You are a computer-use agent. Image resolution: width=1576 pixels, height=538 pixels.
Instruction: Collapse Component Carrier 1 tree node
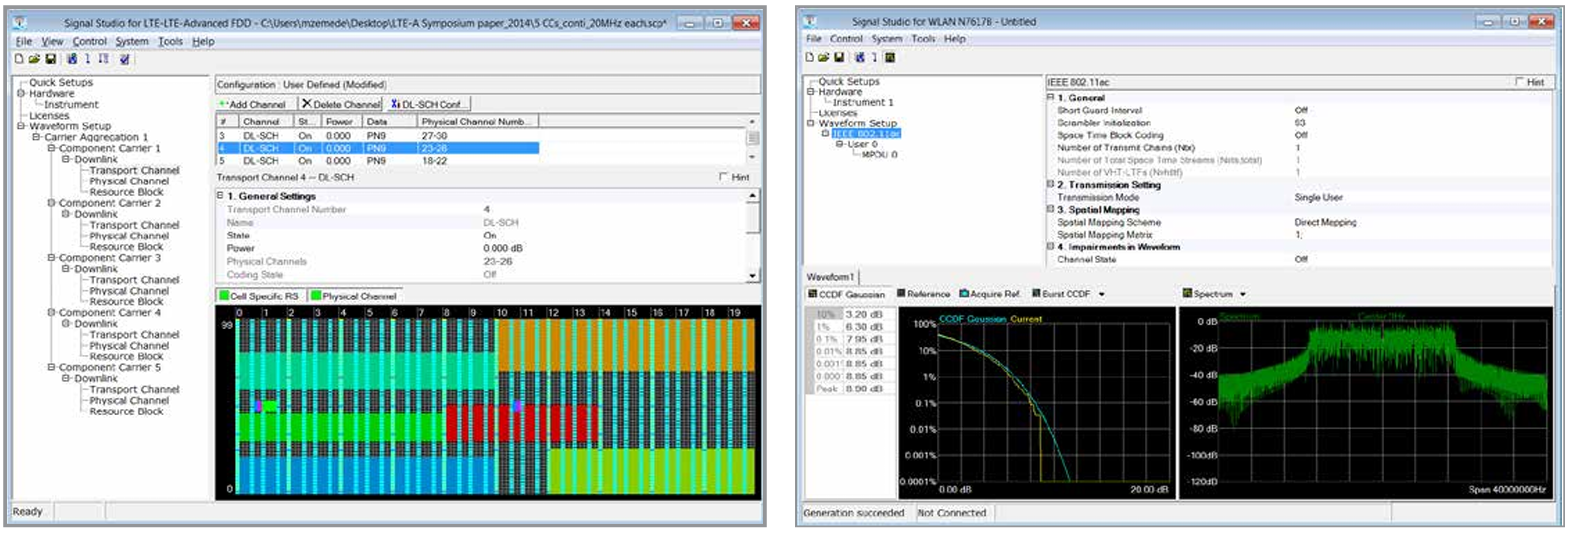(x=51, y=148)
